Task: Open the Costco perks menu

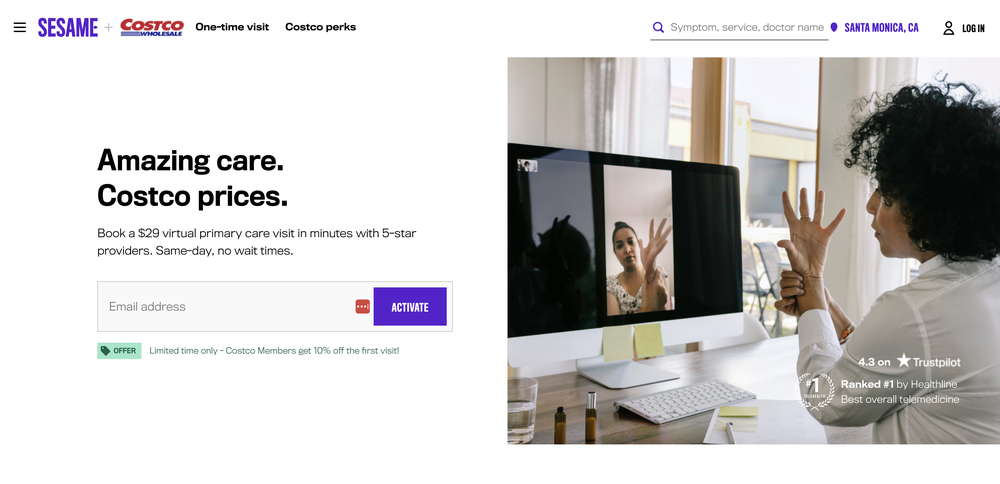Action: (320, 27)
